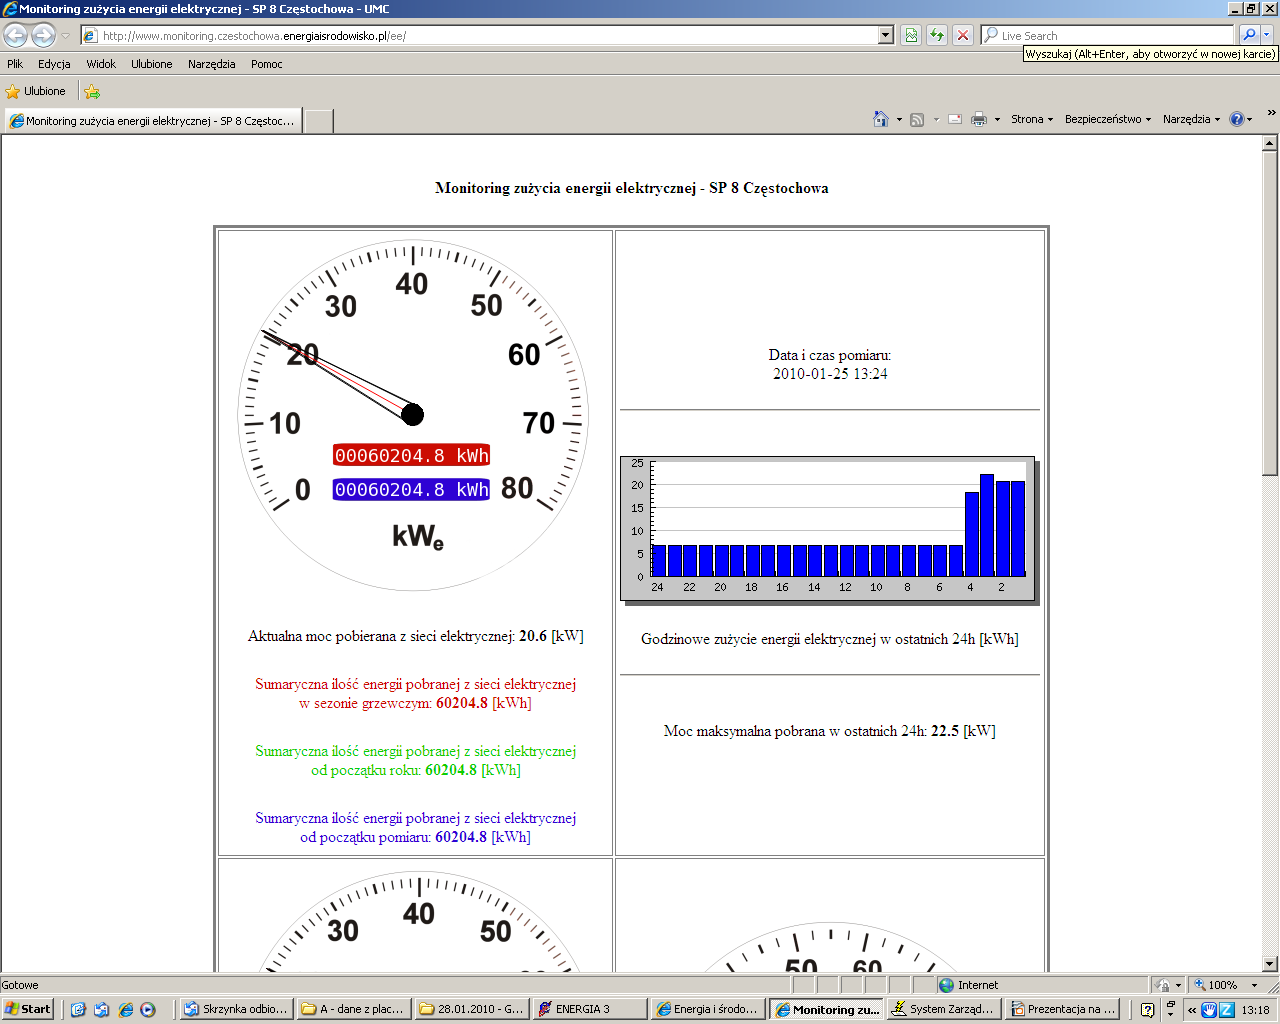Click the vertical scrollbar up arrow
Viewport: 1280px width, 1024px height.
(1270, 143)
